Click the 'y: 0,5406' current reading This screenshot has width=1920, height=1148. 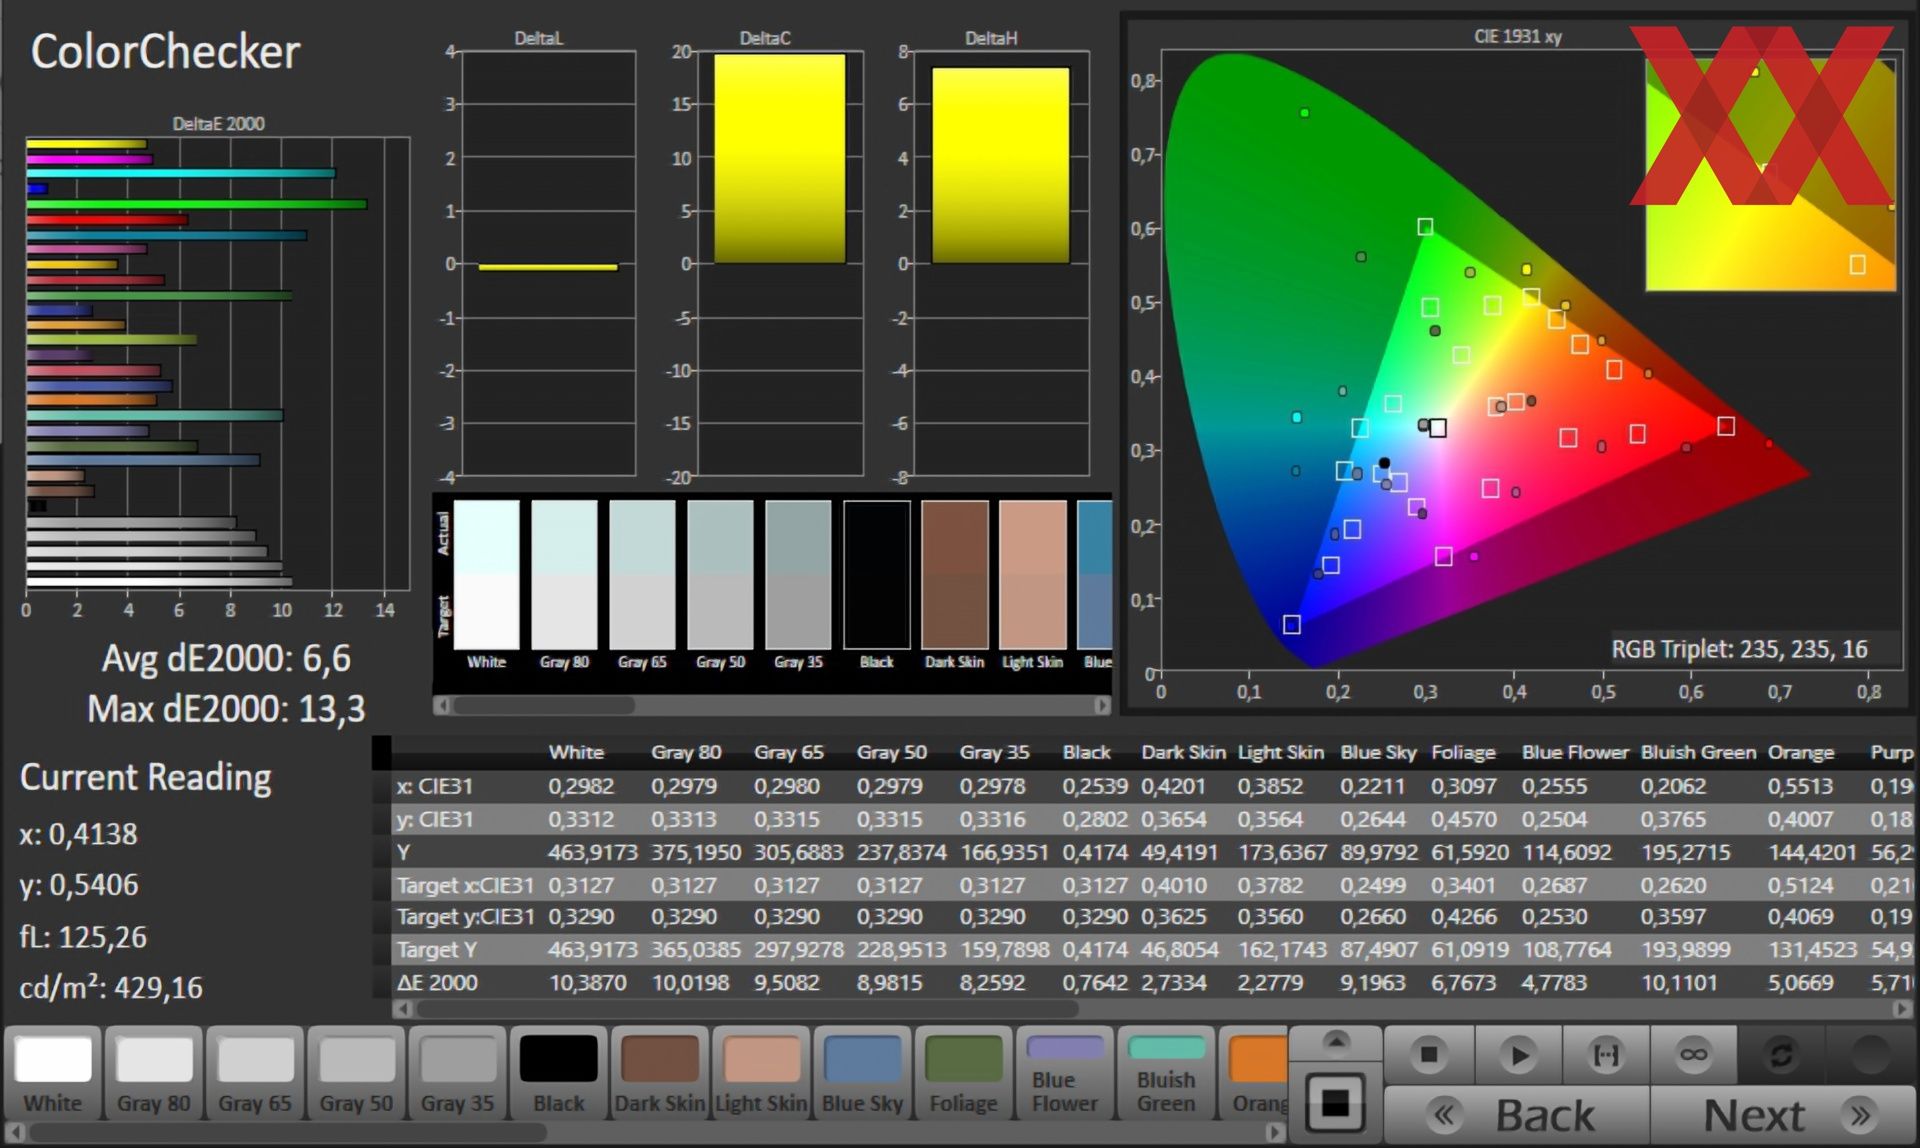point(78,884)
